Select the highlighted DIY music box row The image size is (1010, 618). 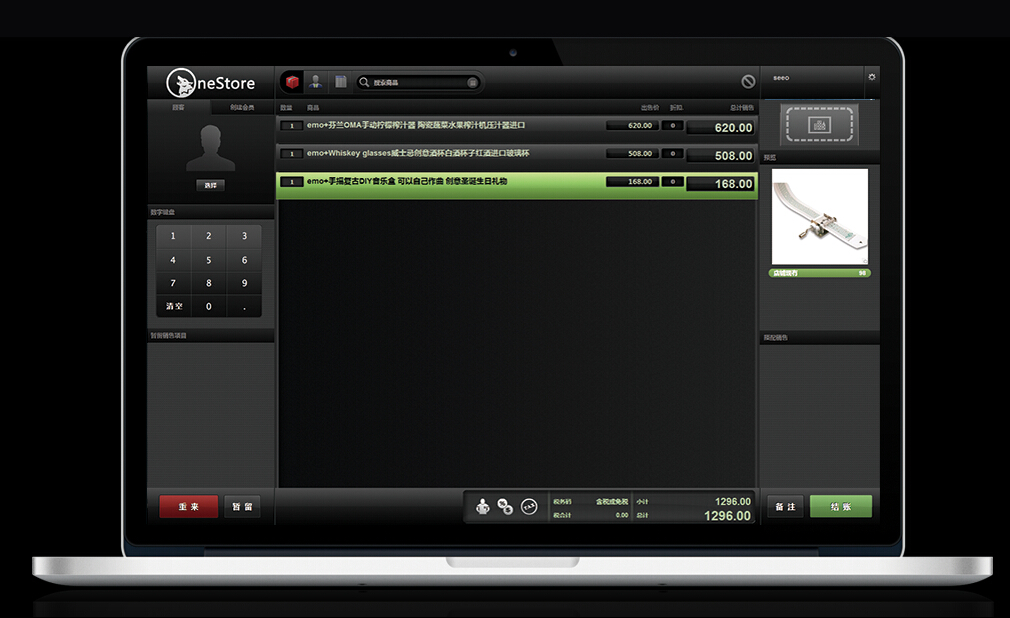[517, 185]
